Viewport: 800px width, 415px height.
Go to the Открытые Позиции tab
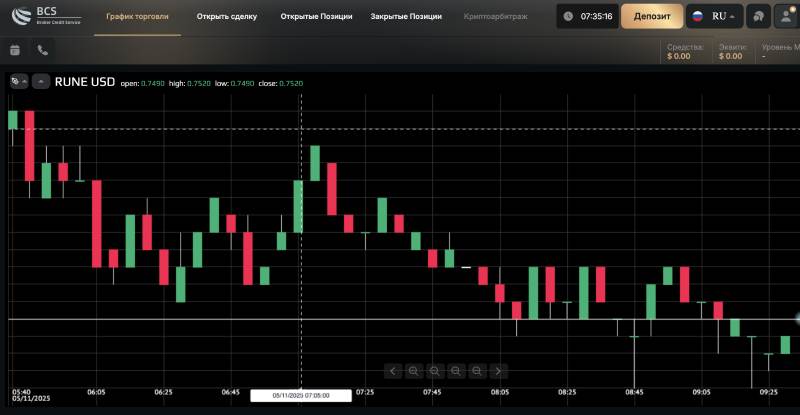point(316,16)
